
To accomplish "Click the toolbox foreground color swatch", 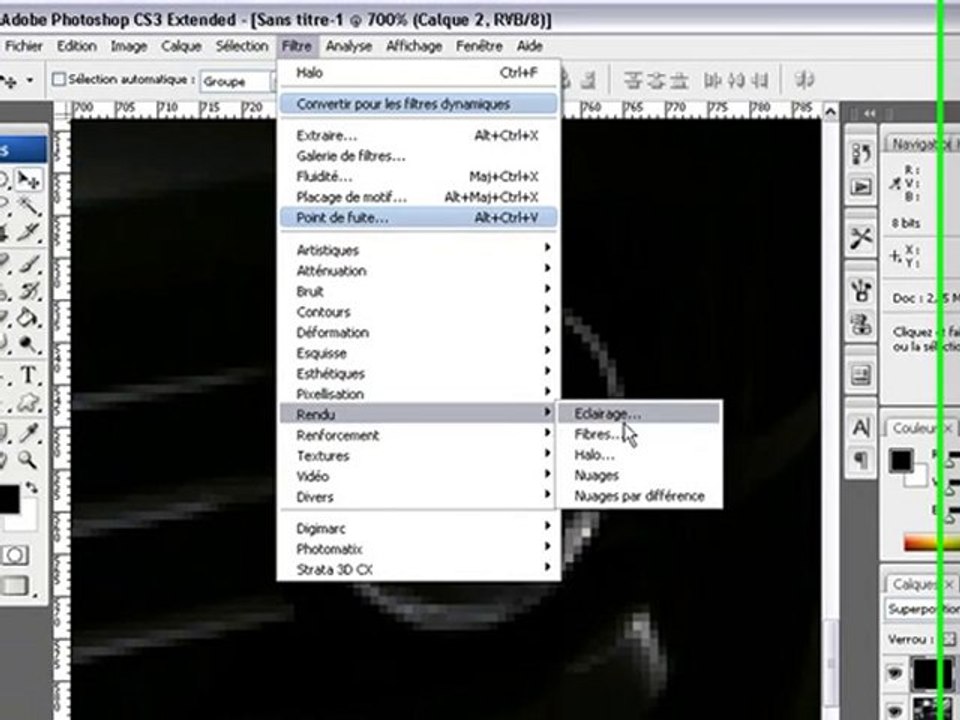I will 9,500.
